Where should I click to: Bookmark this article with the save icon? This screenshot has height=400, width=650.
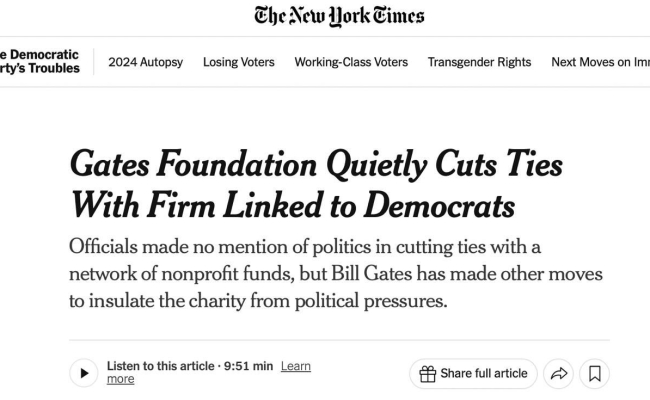click(x=594, y=374)
